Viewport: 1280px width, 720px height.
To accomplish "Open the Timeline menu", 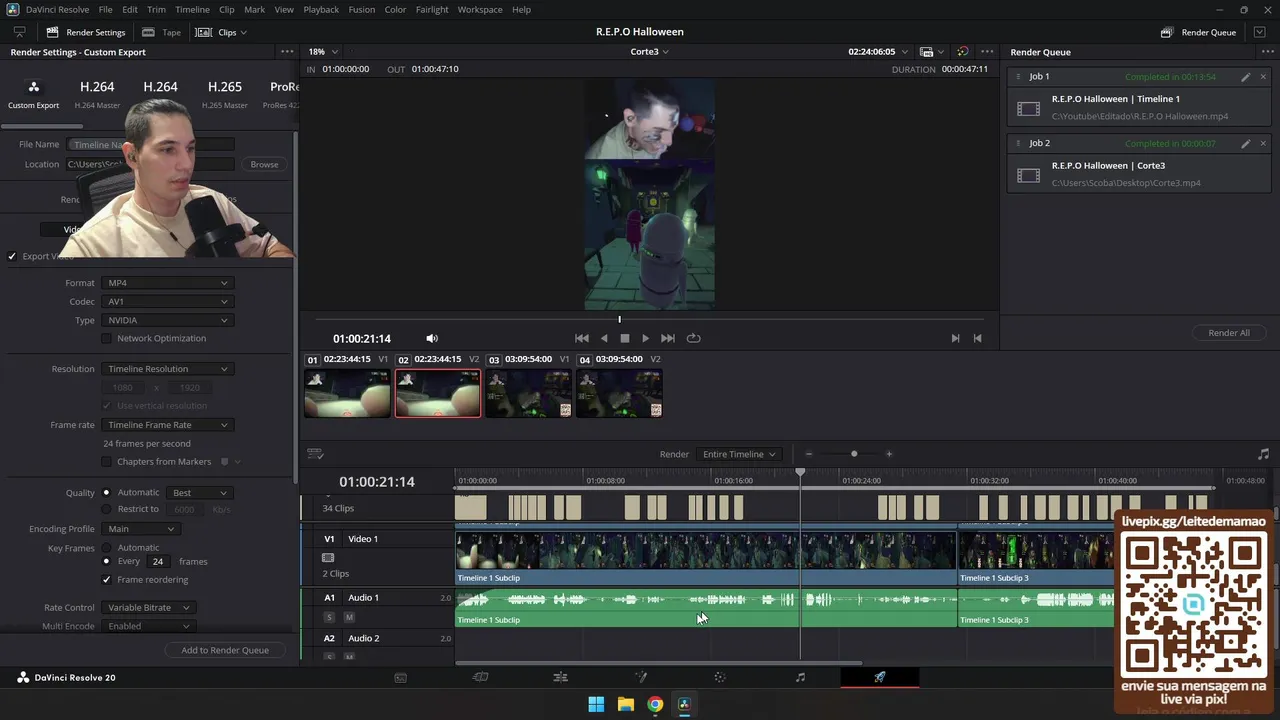I will [192, 9].
